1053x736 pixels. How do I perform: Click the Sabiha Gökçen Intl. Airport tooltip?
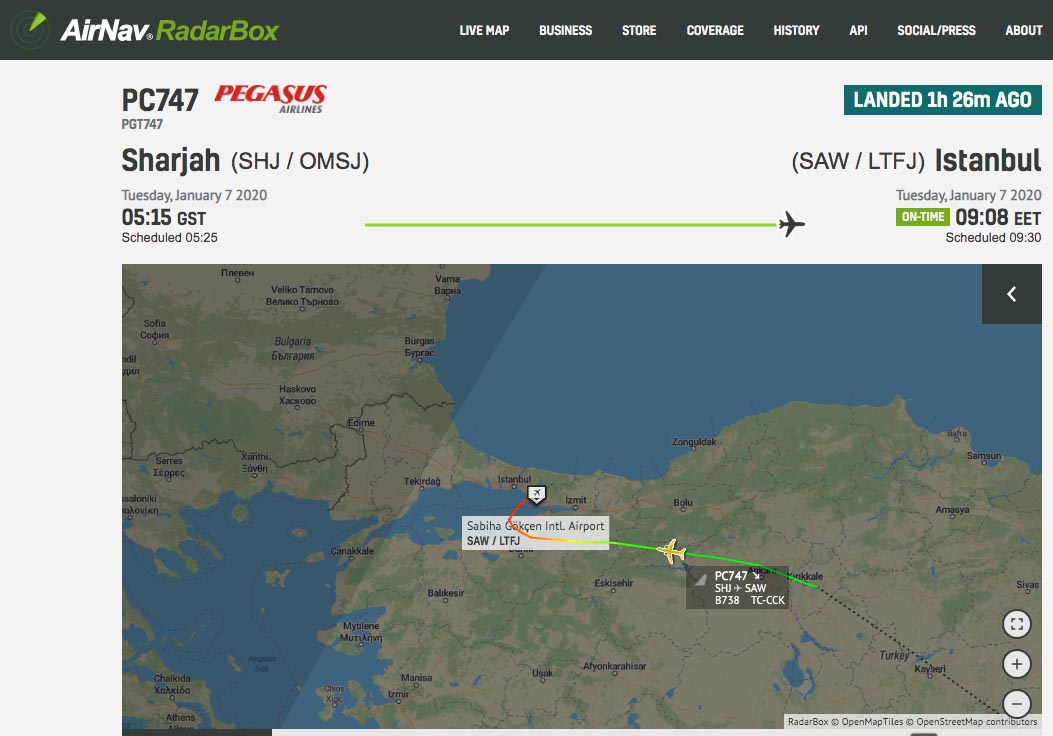(x=535, y=533)
